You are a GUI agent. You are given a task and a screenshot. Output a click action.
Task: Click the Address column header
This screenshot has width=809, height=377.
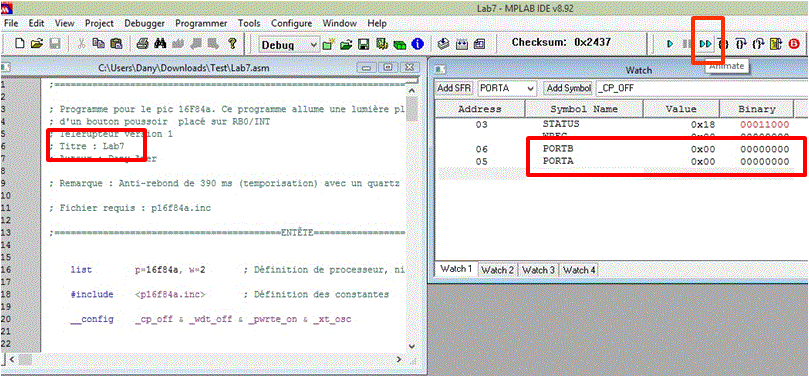[x=480, y=109]
